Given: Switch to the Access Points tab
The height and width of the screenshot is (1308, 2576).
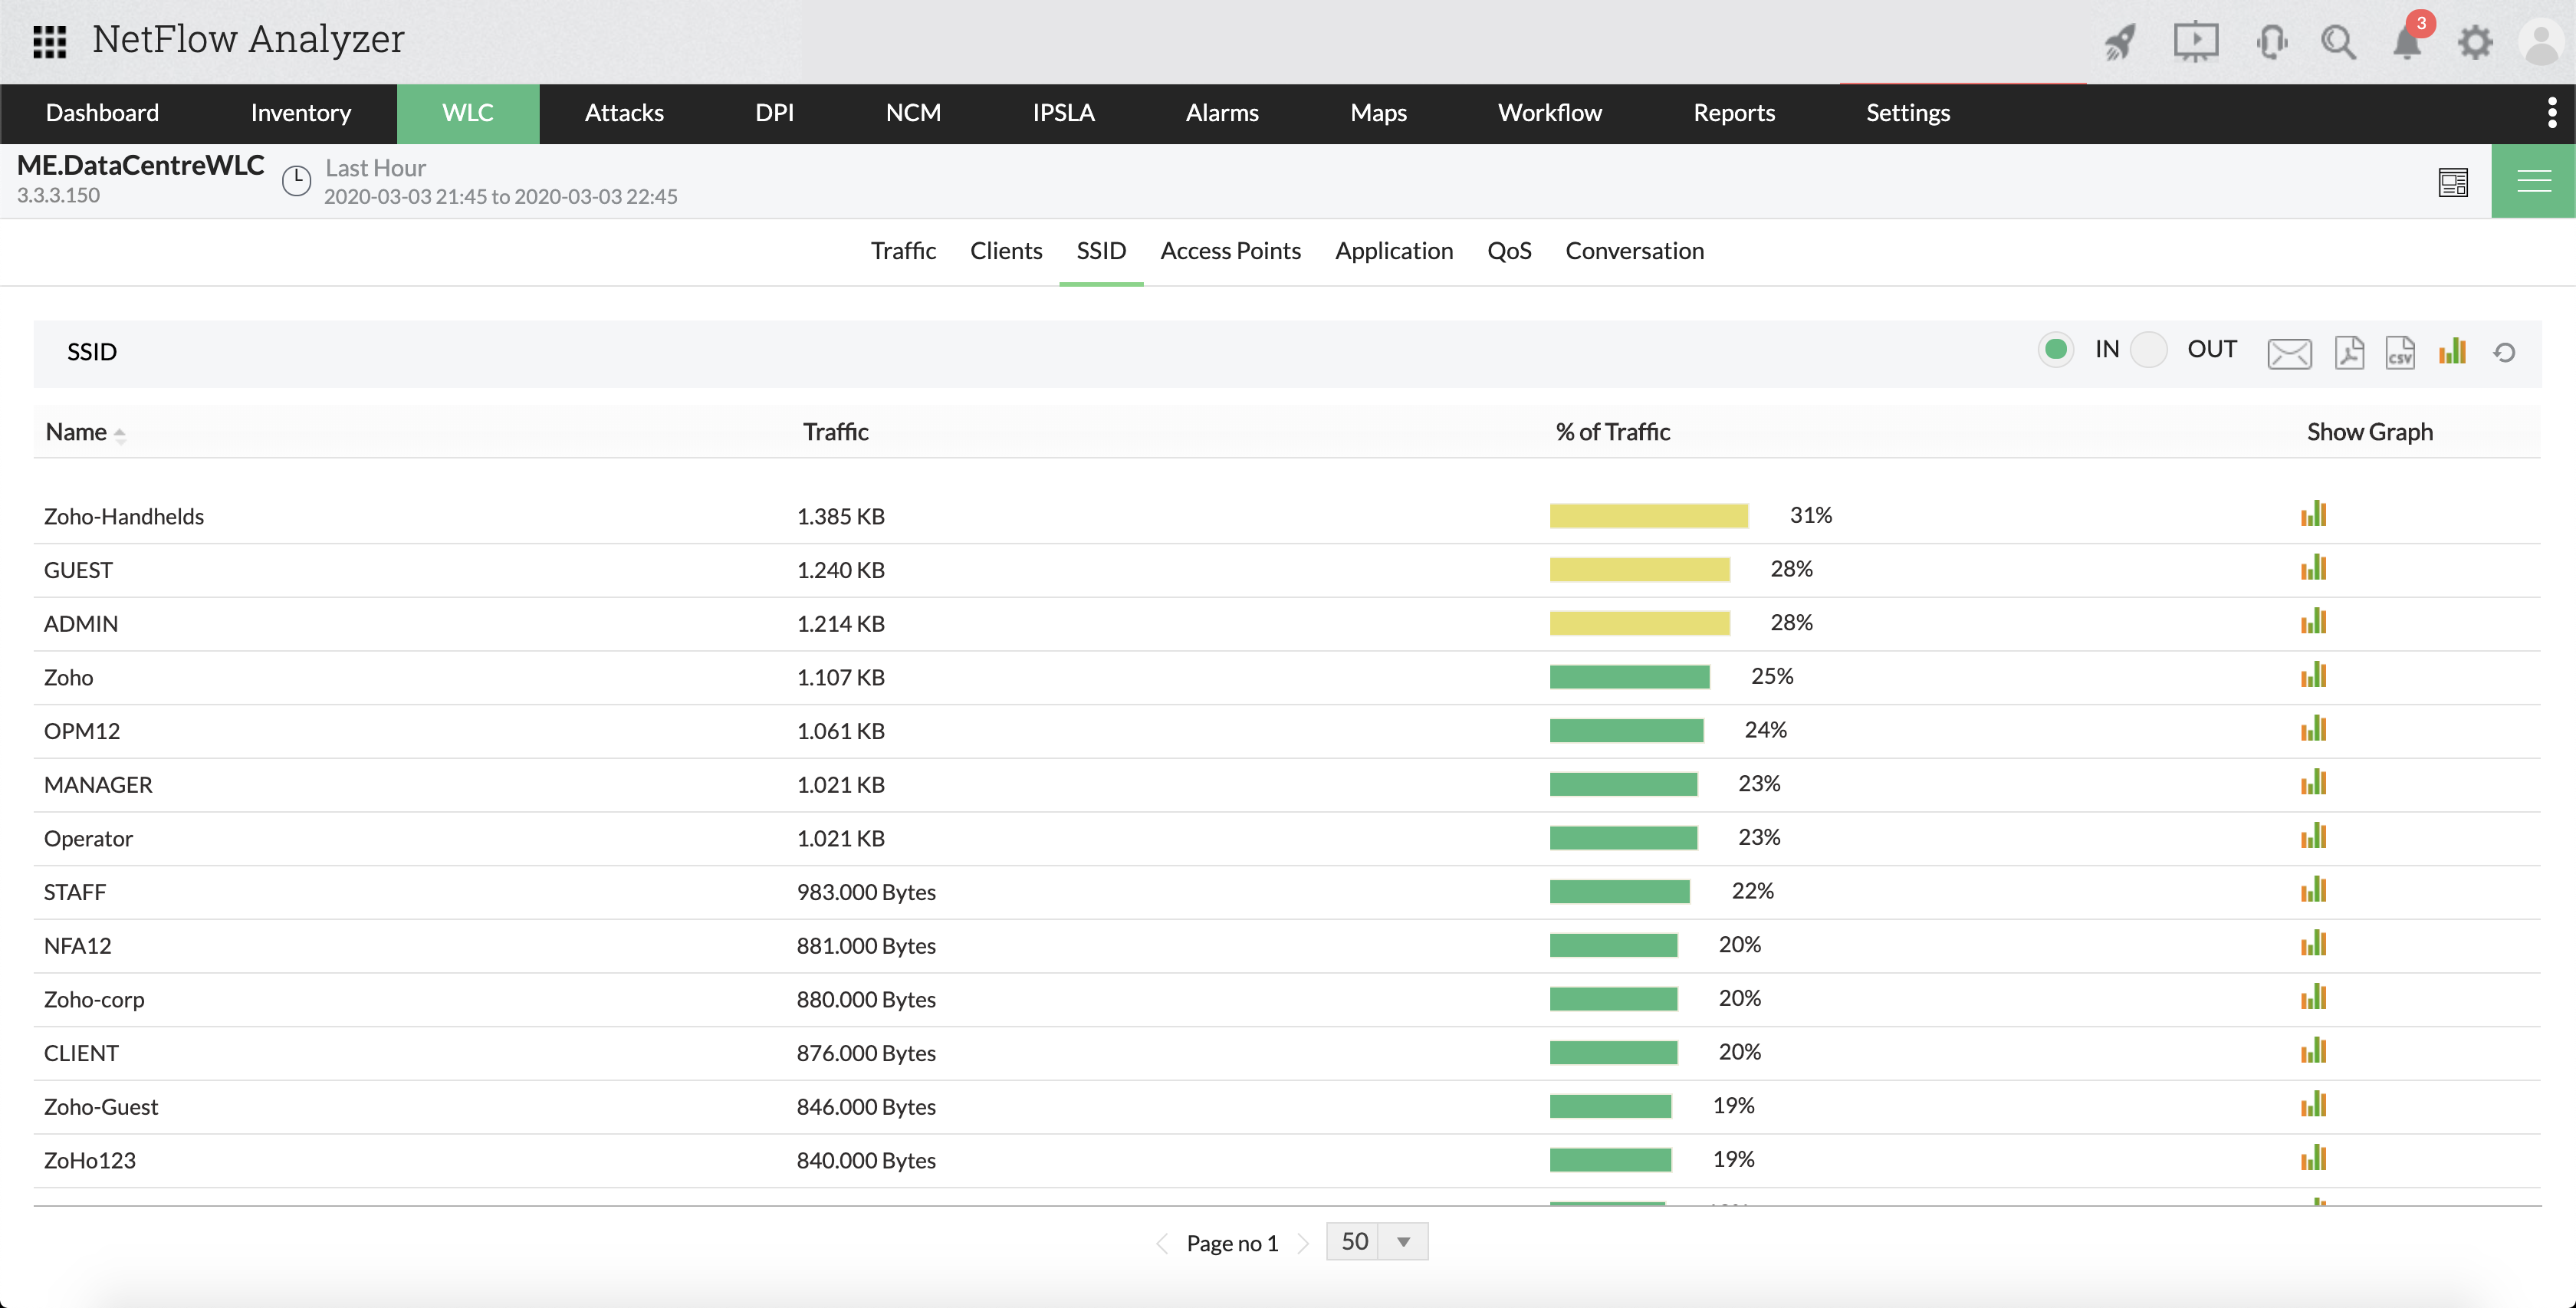Looking at the screenshot, I should click(1230, 251).
